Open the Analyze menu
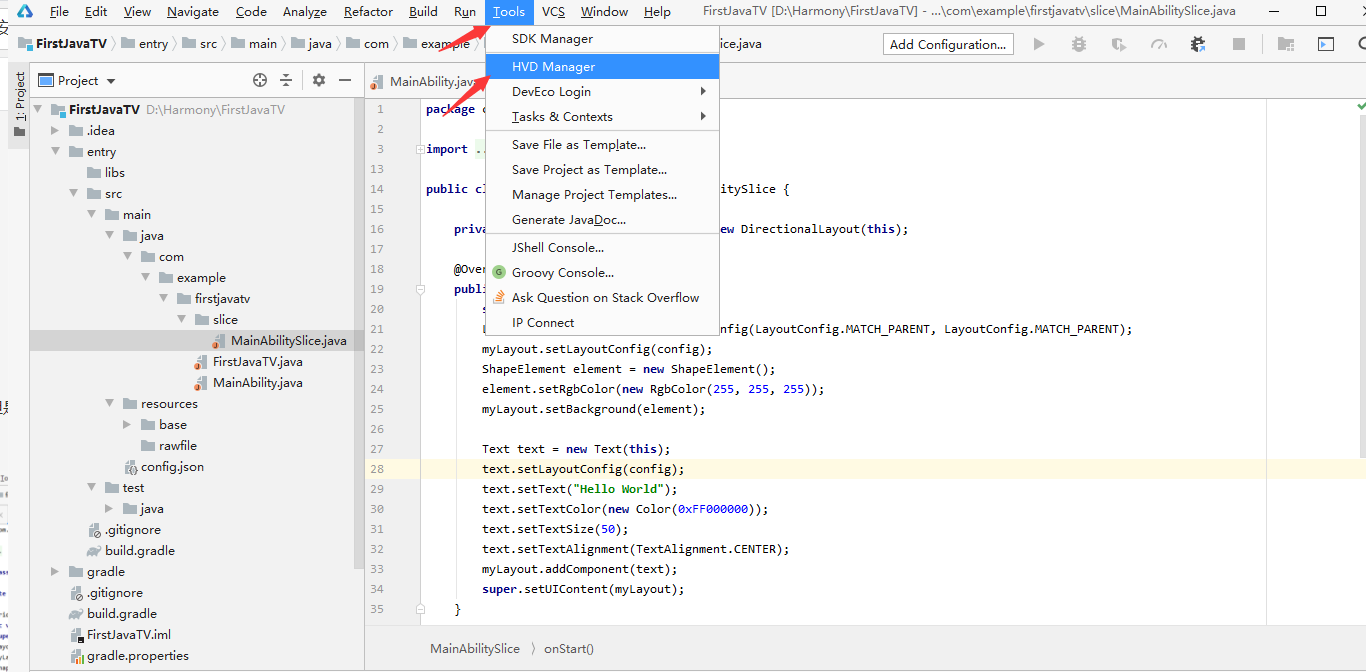 click(305, 12)
